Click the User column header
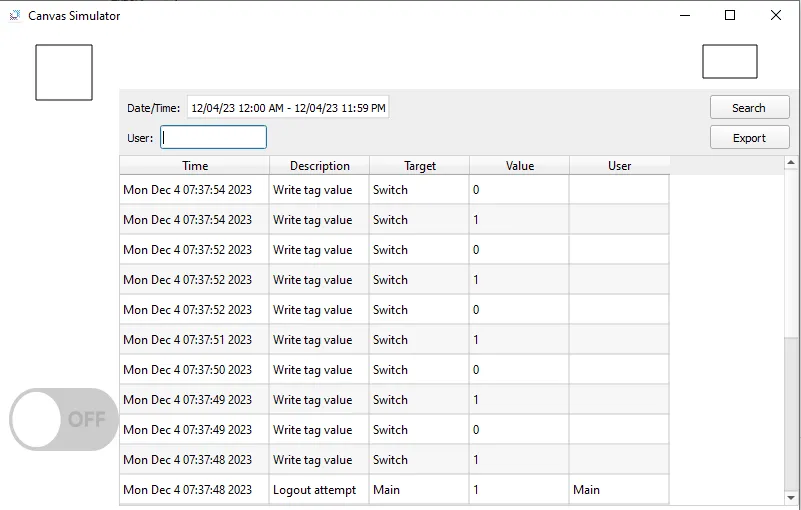801x510 pixels. pos(619,166)
